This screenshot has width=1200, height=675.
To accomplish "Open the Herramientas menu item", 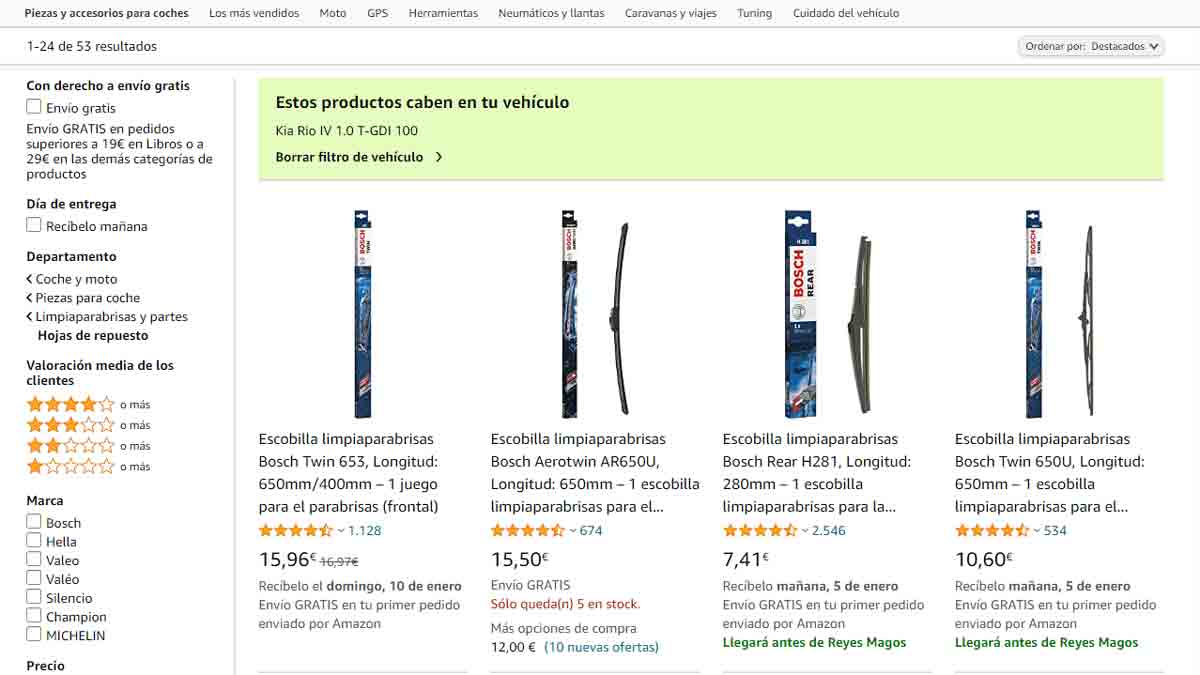I will coord(443,13).
